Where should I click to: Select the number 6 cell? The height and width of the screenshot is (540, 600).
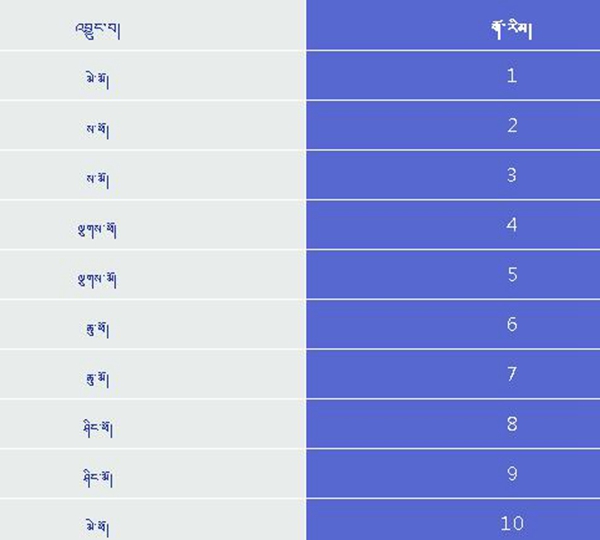[453, 324]
